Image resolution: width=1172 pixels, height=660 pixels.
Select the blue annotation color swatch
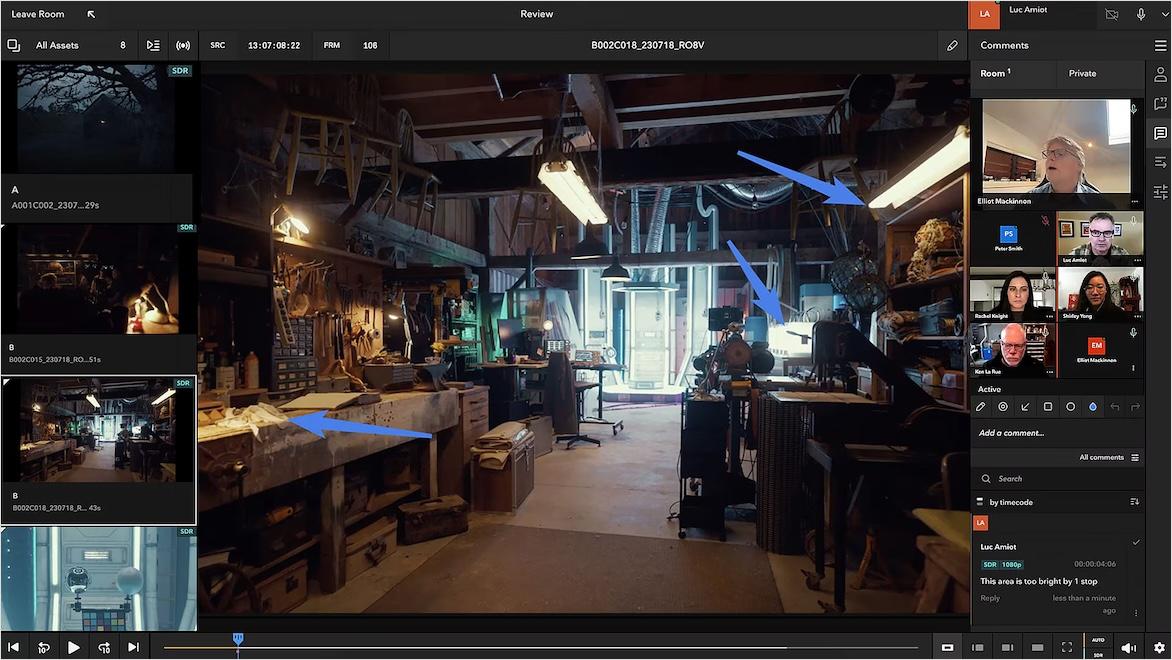coord(1092,407)
